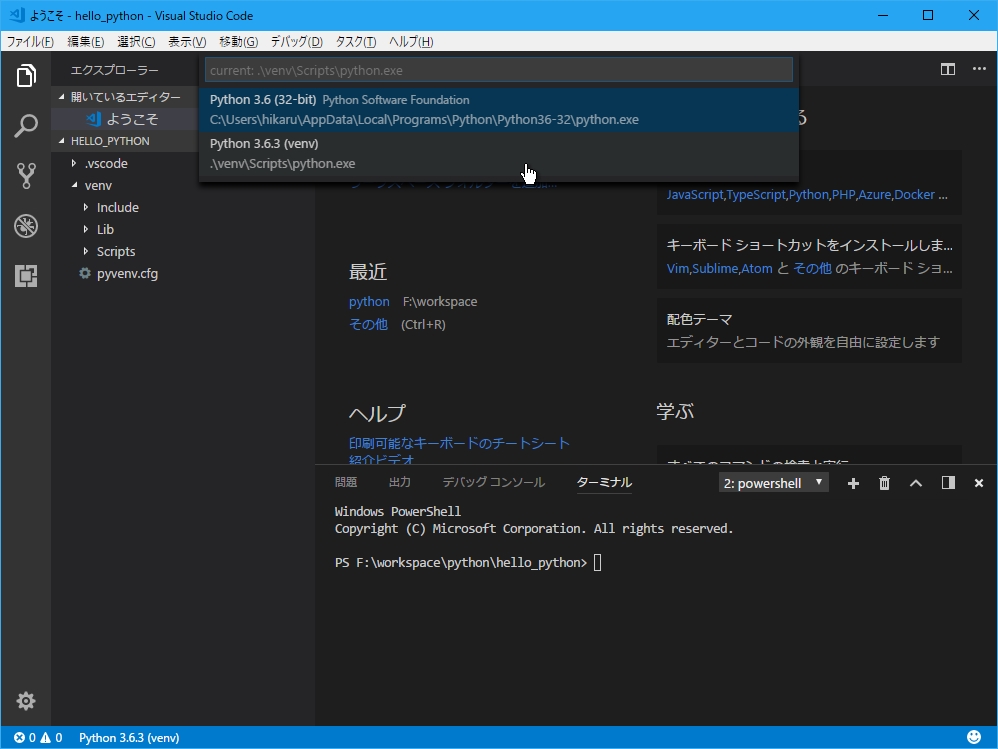Collapse the HELLO_PYTHON folder section

[x=62, y=141]
